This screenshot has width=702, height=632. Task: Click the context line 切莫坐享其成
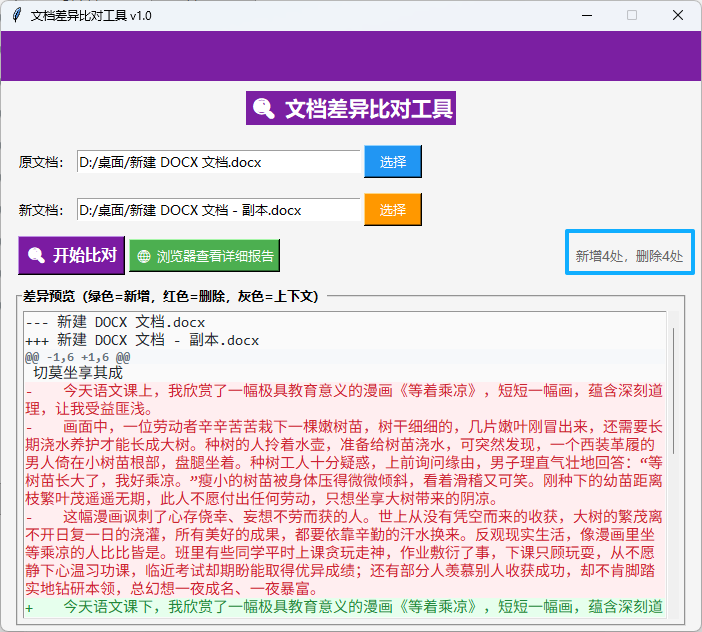[78, 373]
